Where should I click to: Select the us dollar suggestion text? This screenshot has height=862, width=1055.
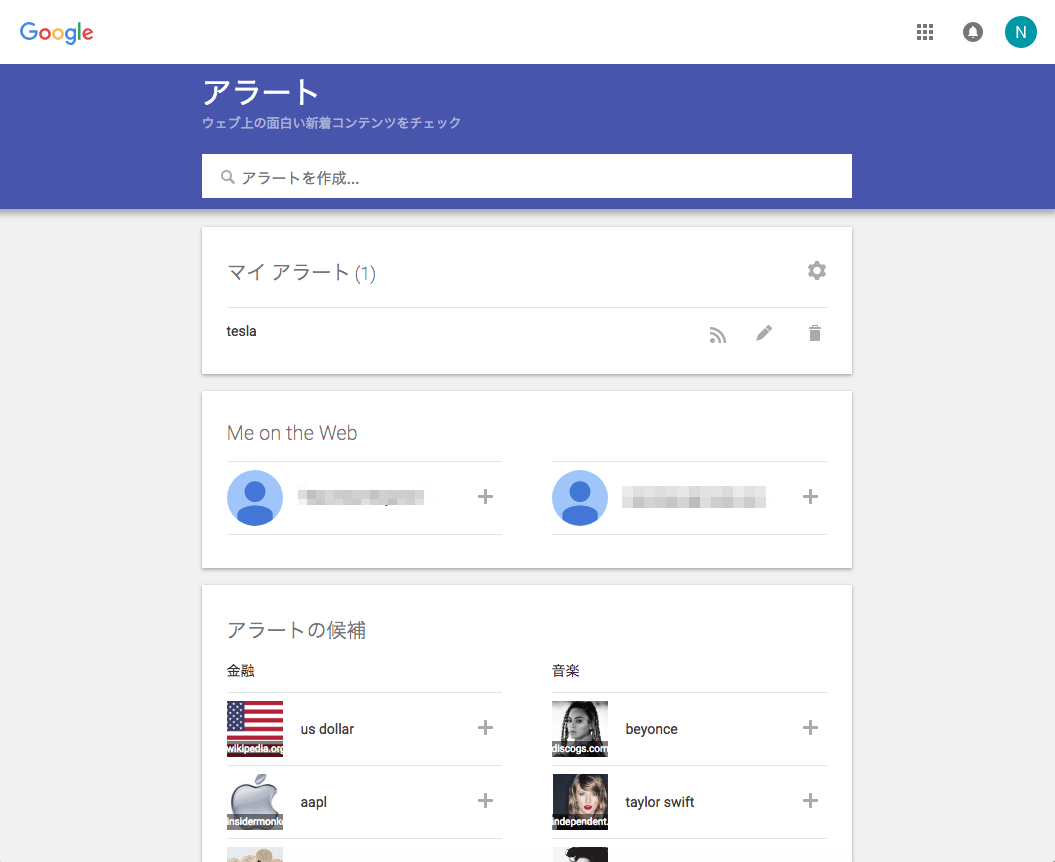[327, 729]
